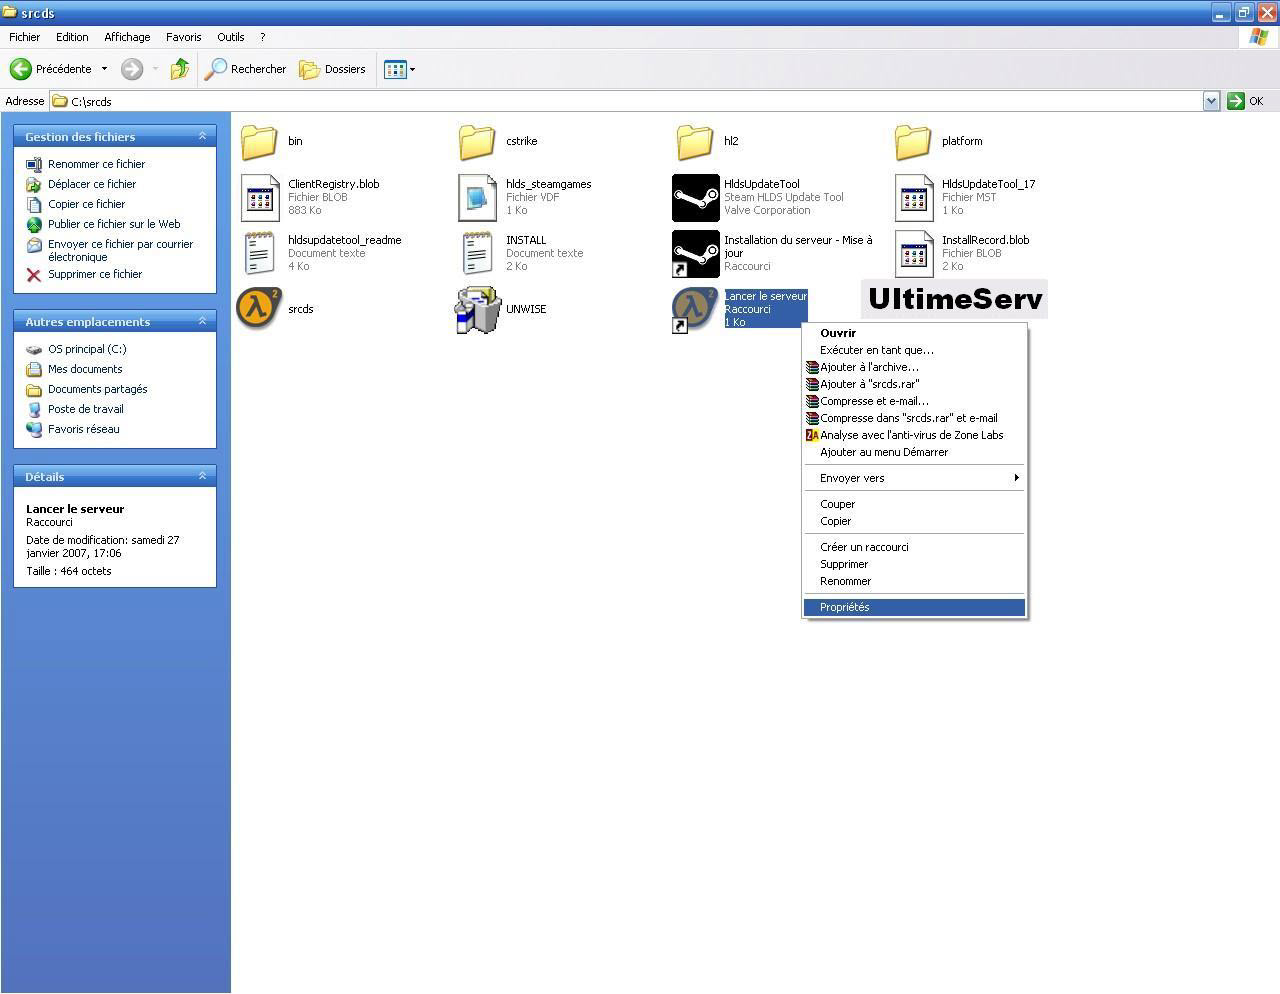
Task: Open the bin folder icon
Action: click(259, 141)
